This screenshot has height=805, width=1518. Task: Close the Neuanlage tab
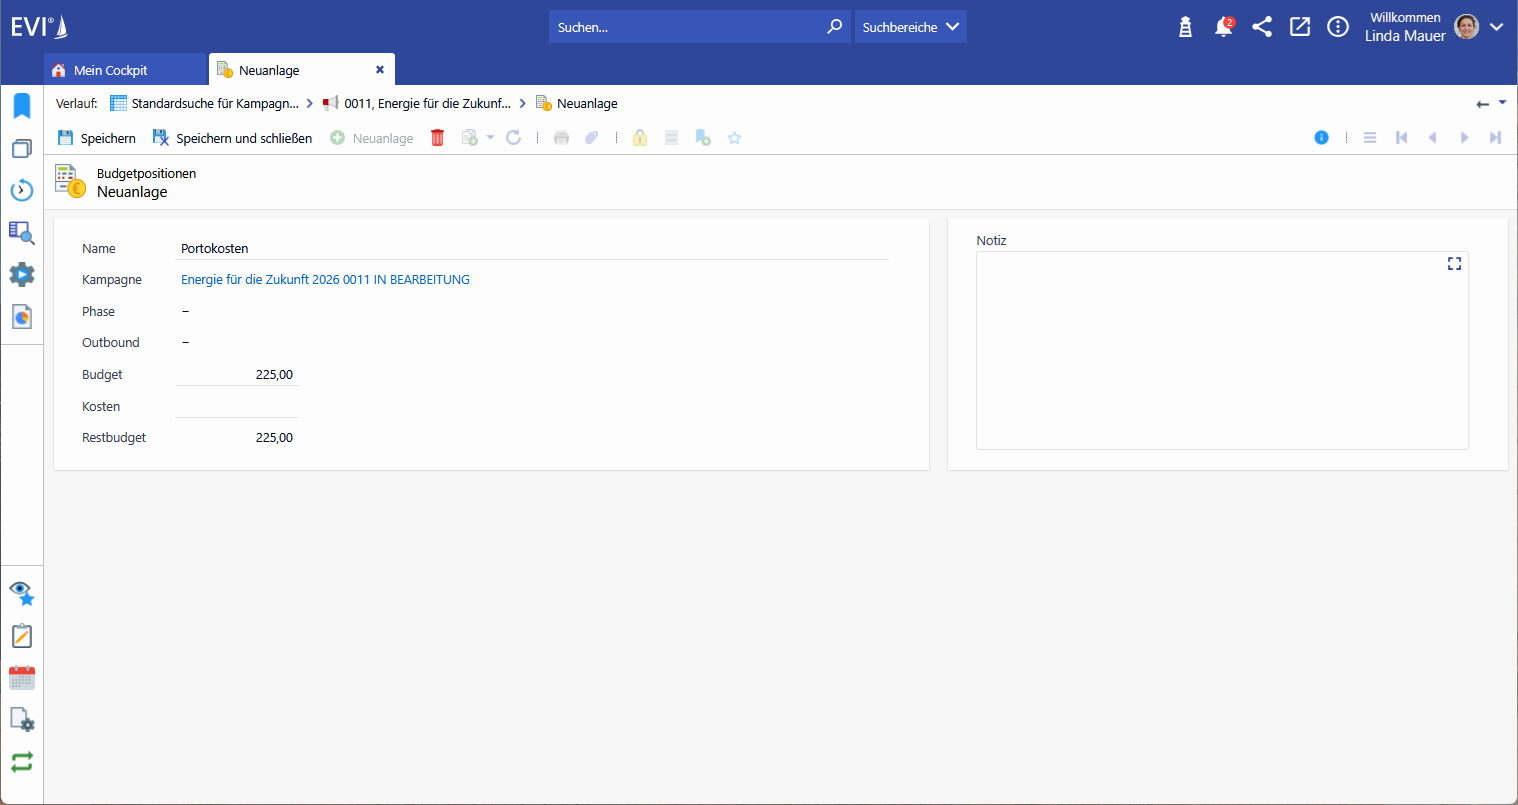pos(380,70)
